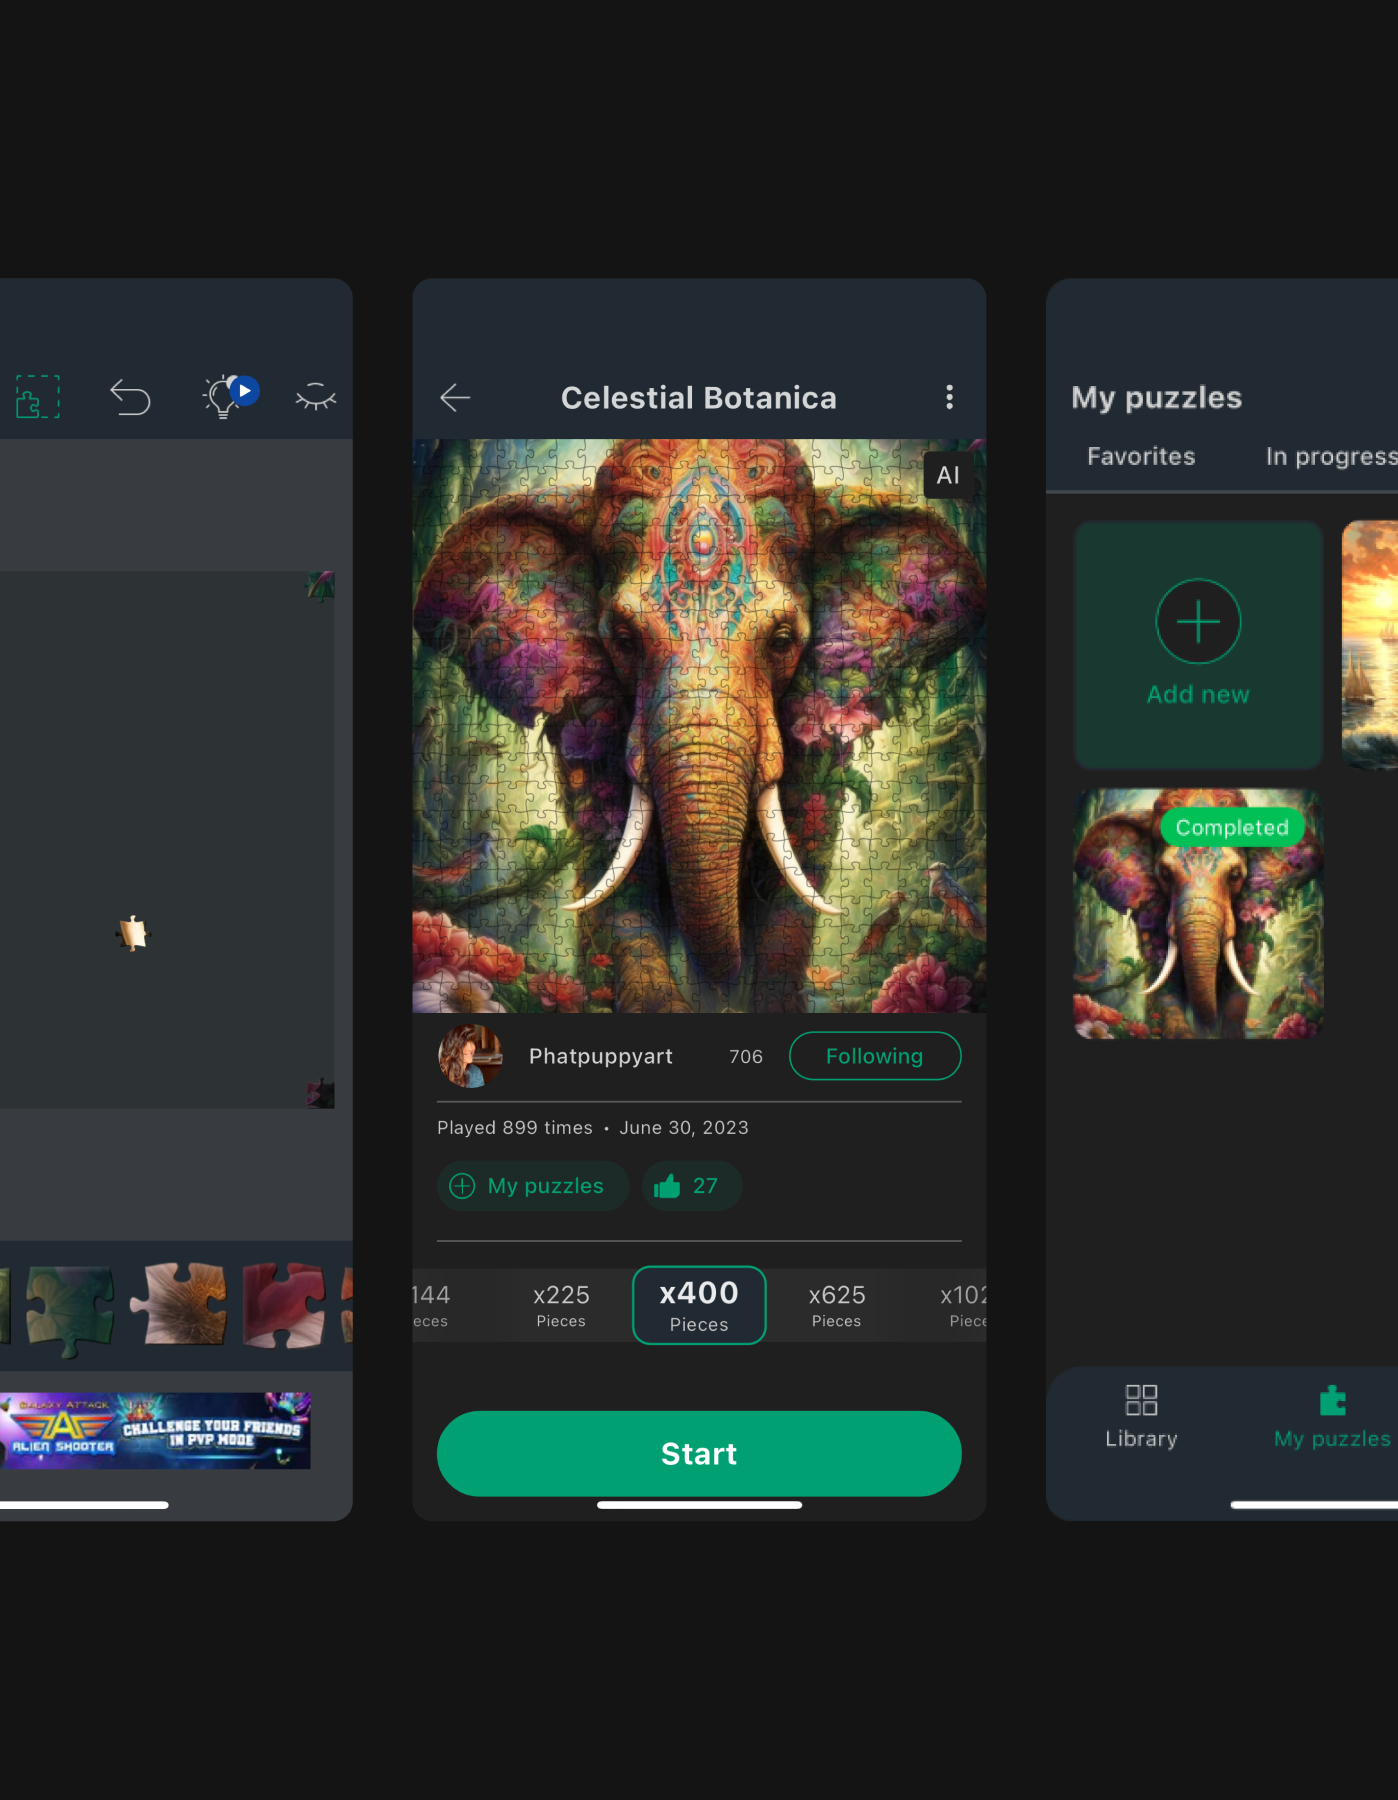Like the puzzle with thumbs-up 27

(x=691, y=1186)
